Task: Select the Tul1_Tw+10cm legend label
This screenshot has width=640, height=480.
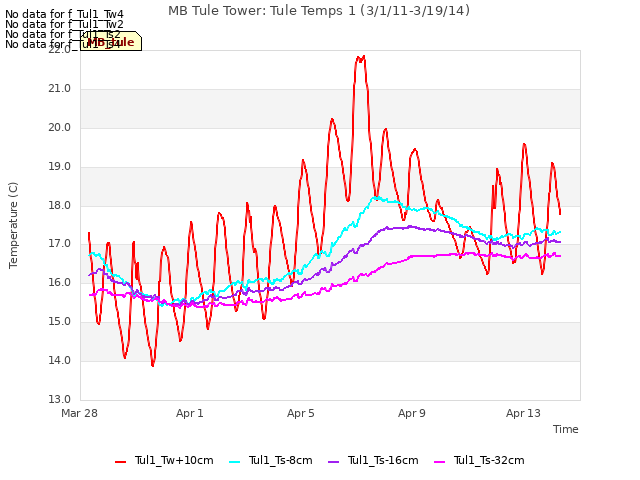Action: click(174, 460)
